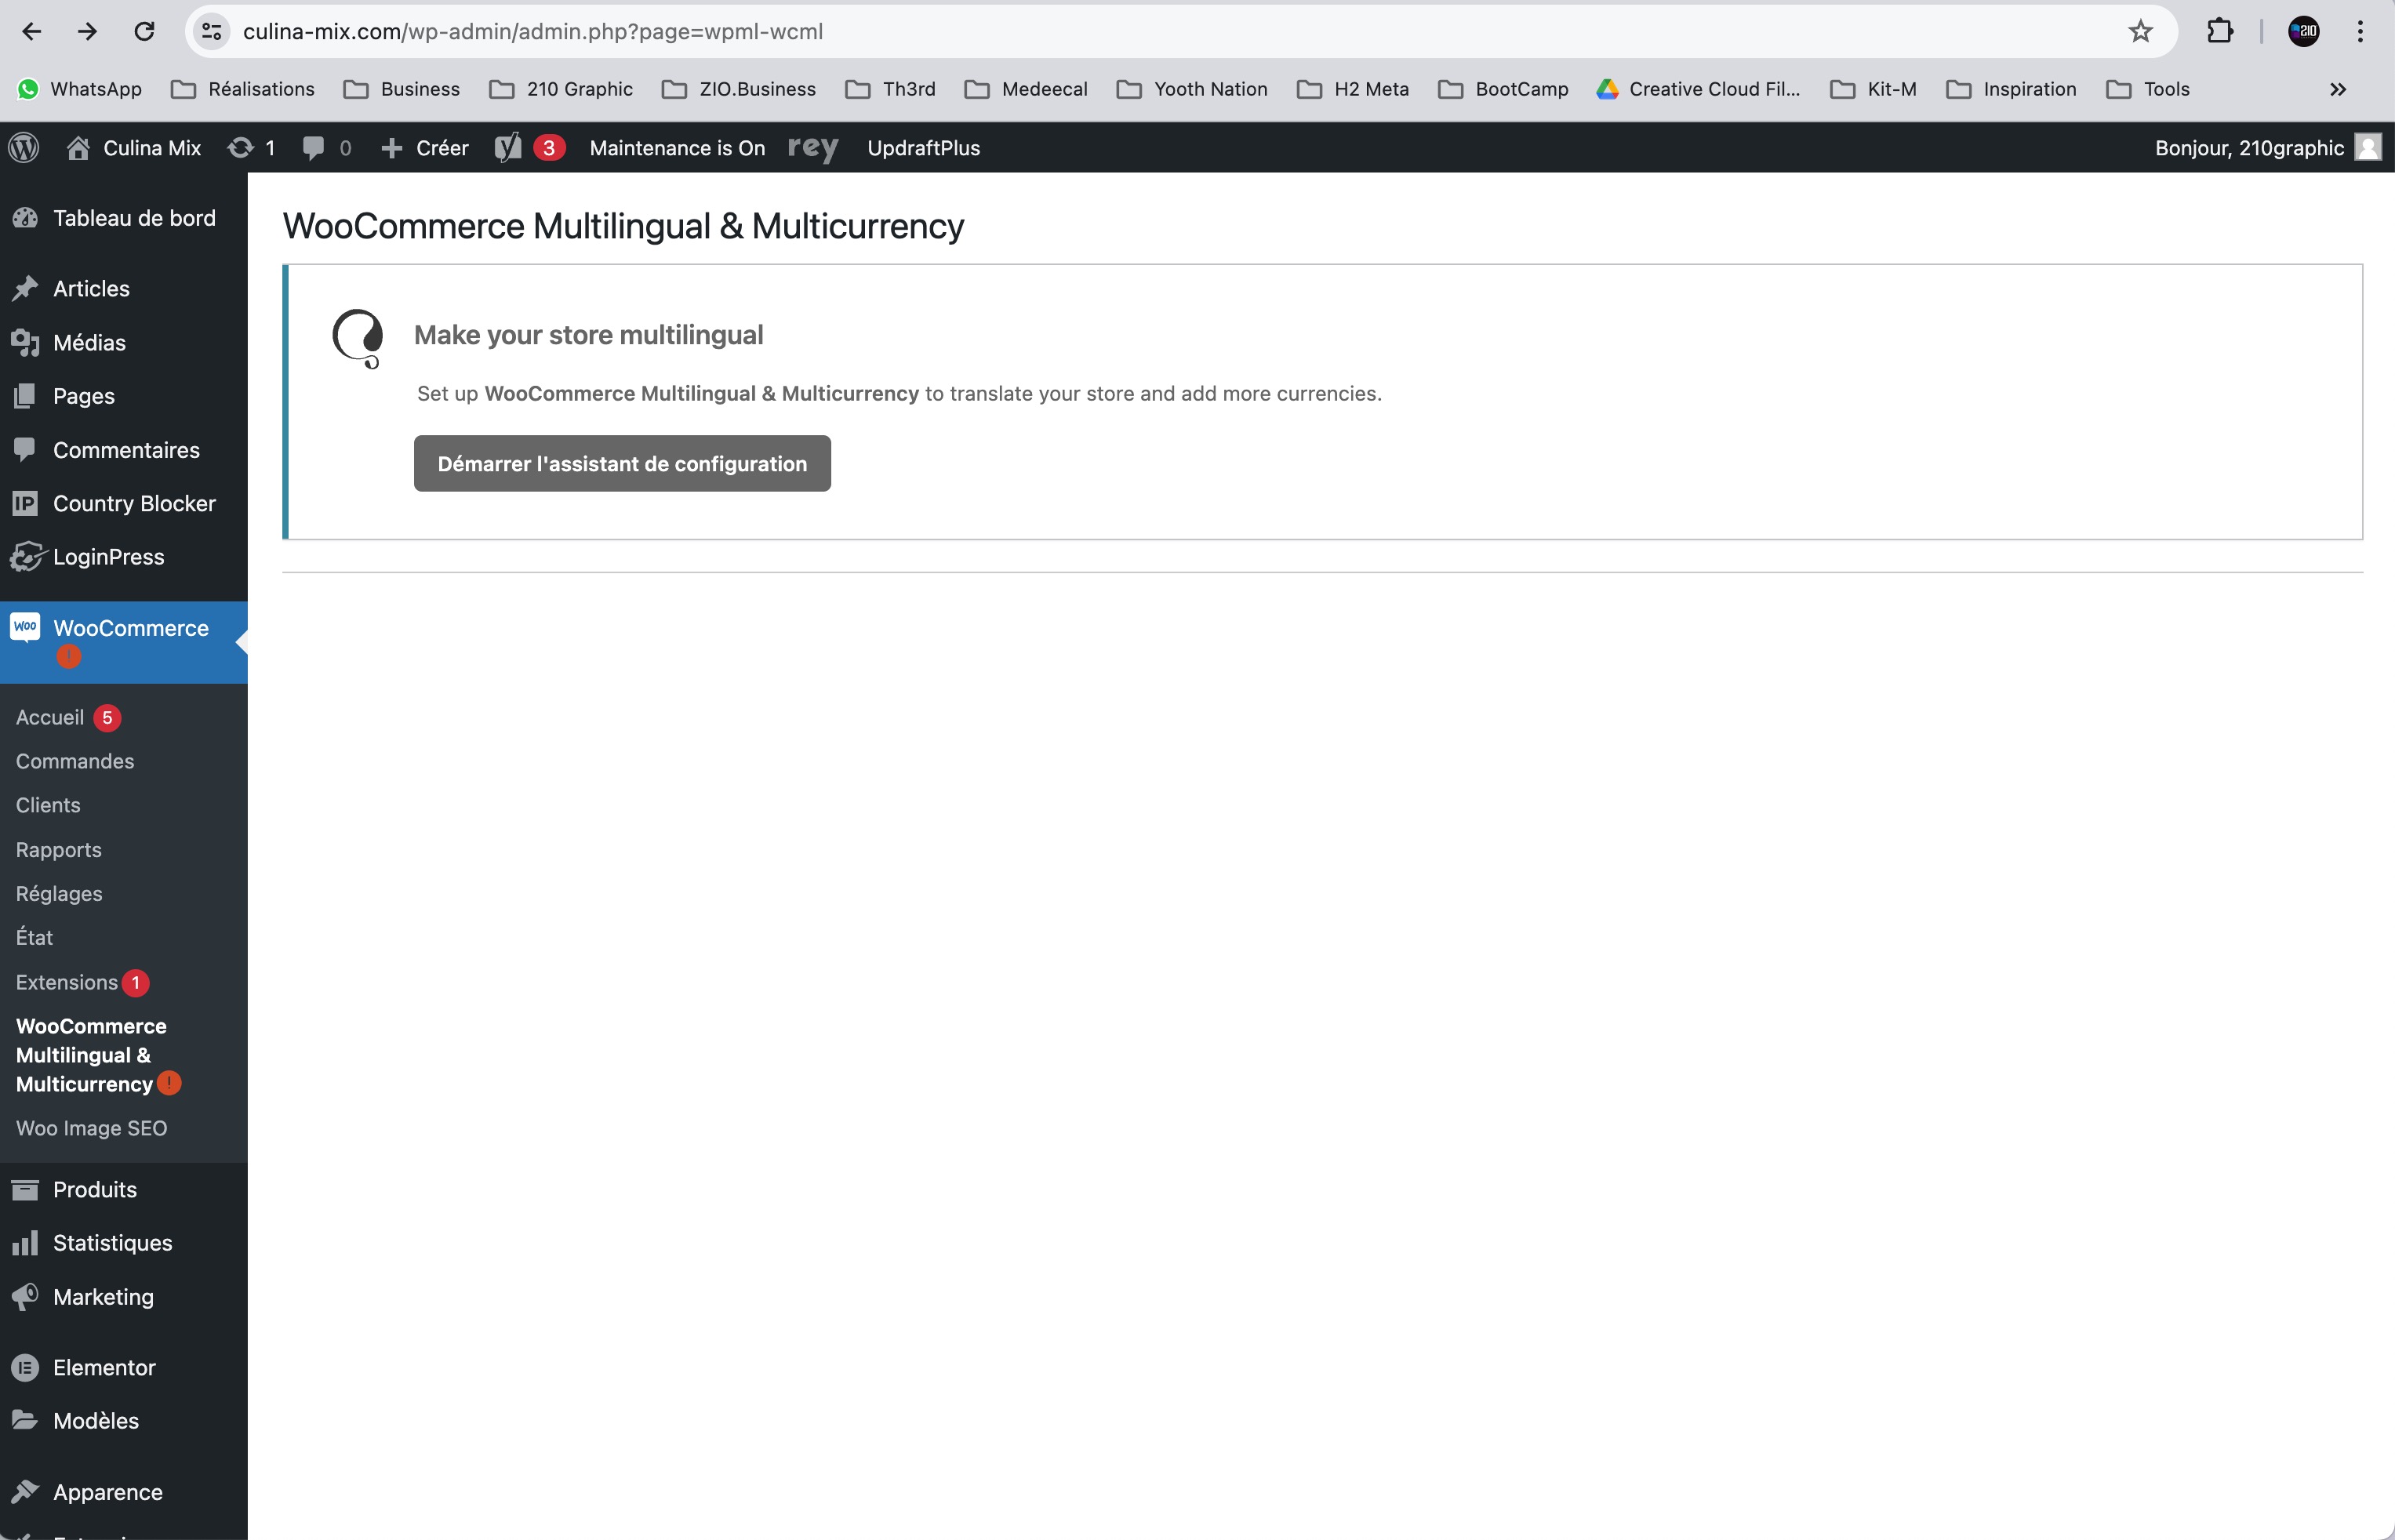Open Elementor in the sidebar
2395x1540 pixels.
[124, 1368]
